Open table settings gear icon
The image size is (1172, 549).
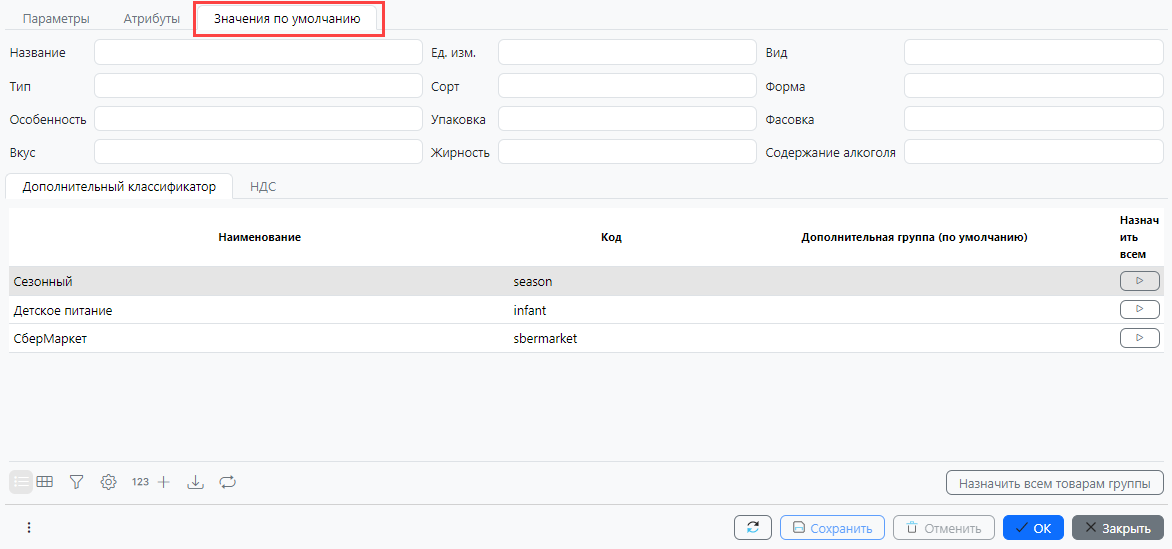(x=109, y=482)
